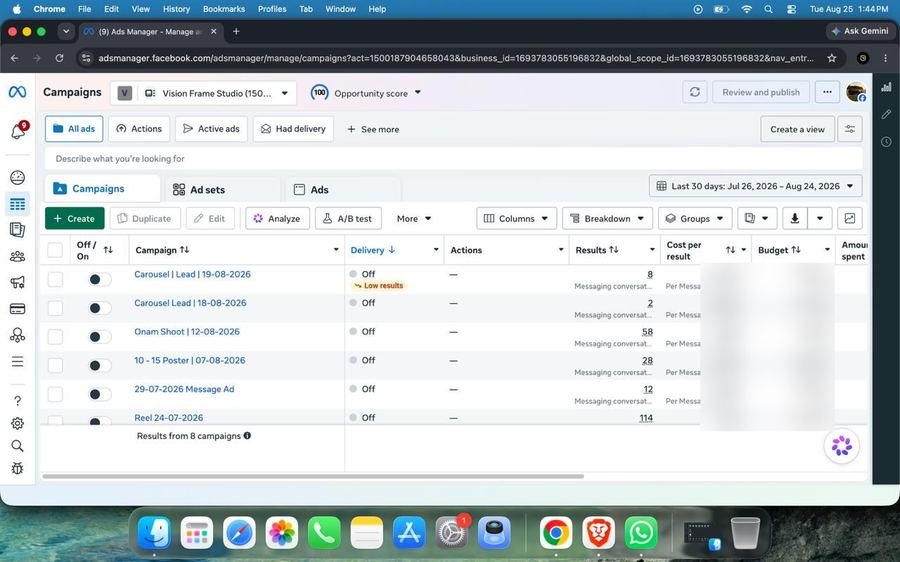Open the purple AI assistant floating button
Image resolution: width=900 pixels, height=562 pixels.
pyautogui.click(x=841, y=446)
